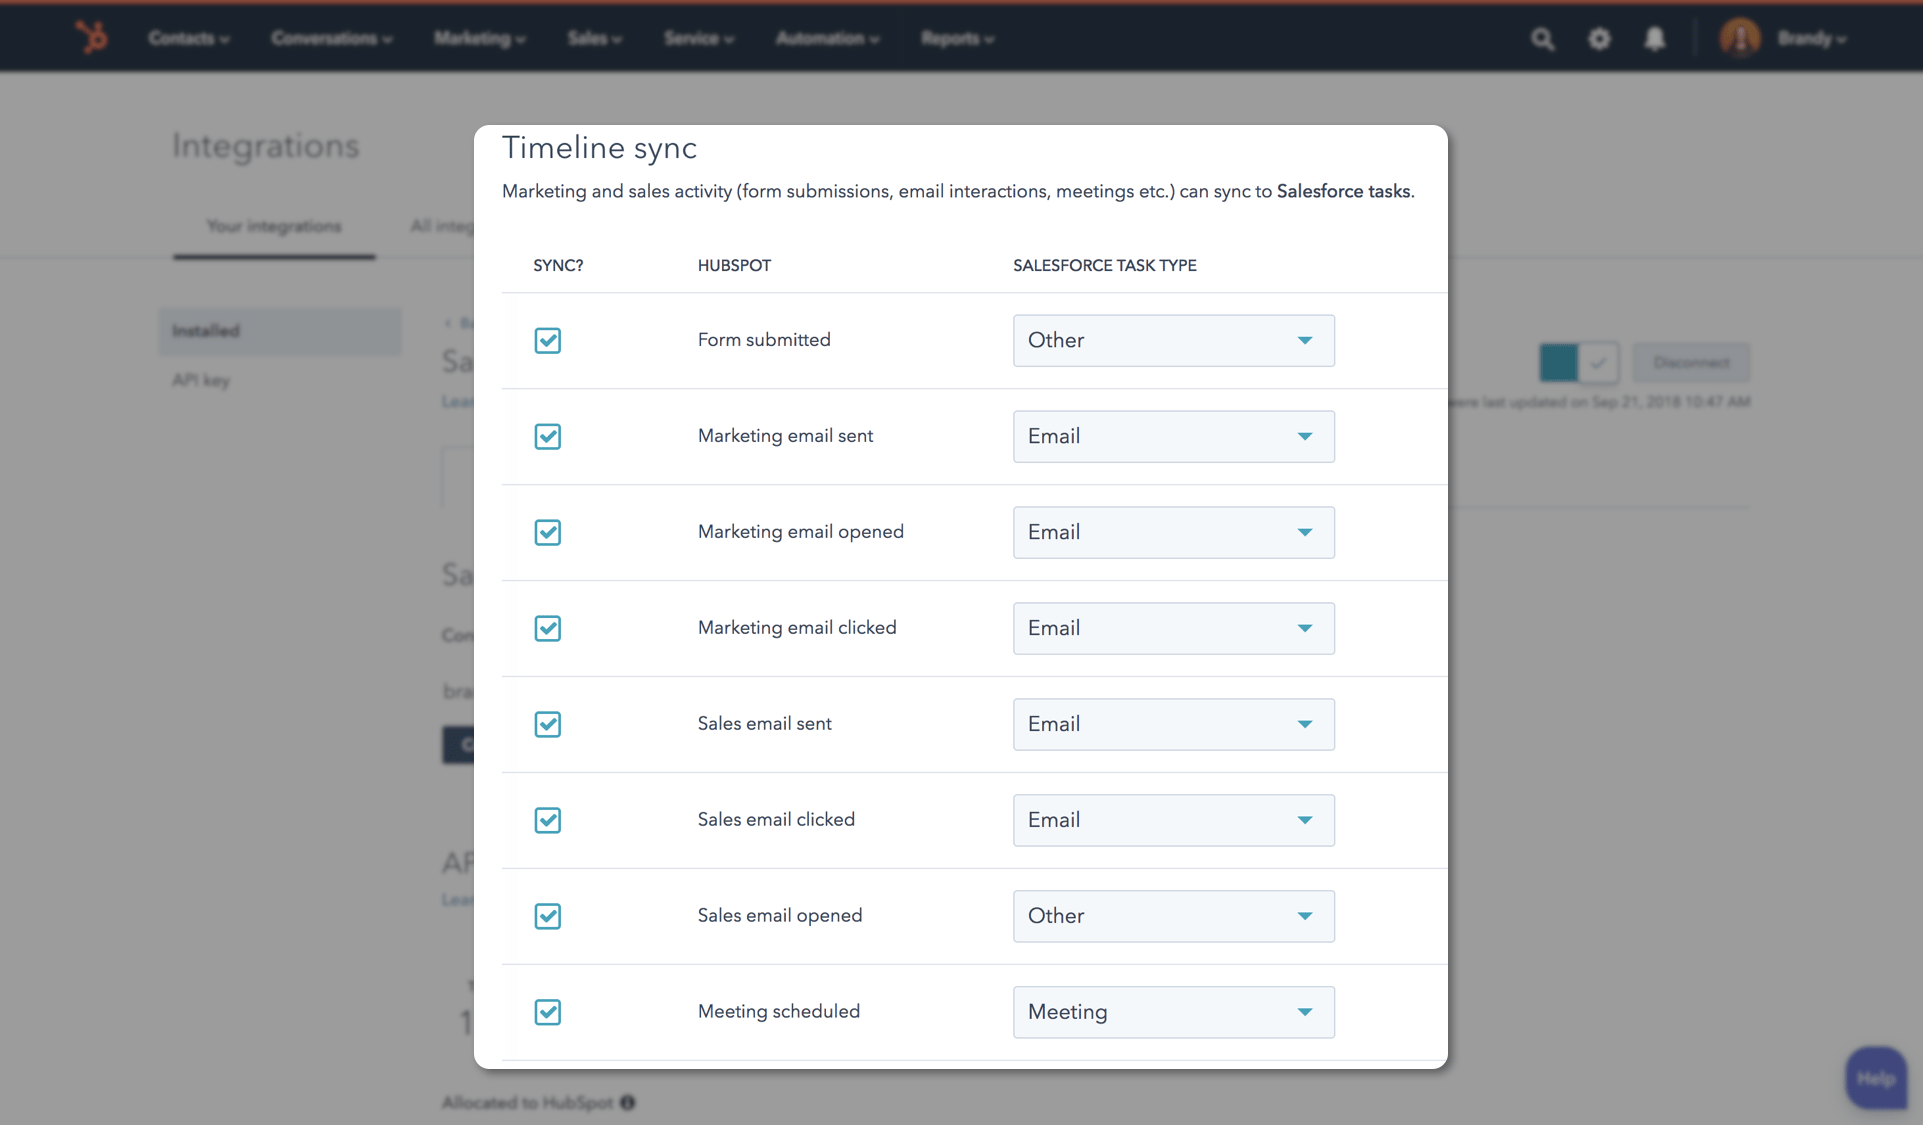Click the info icon next to Allocated to HubSpot
Image resolution: width=1923 pixels, height=1125 pixels.
[x=628, y=1103]
